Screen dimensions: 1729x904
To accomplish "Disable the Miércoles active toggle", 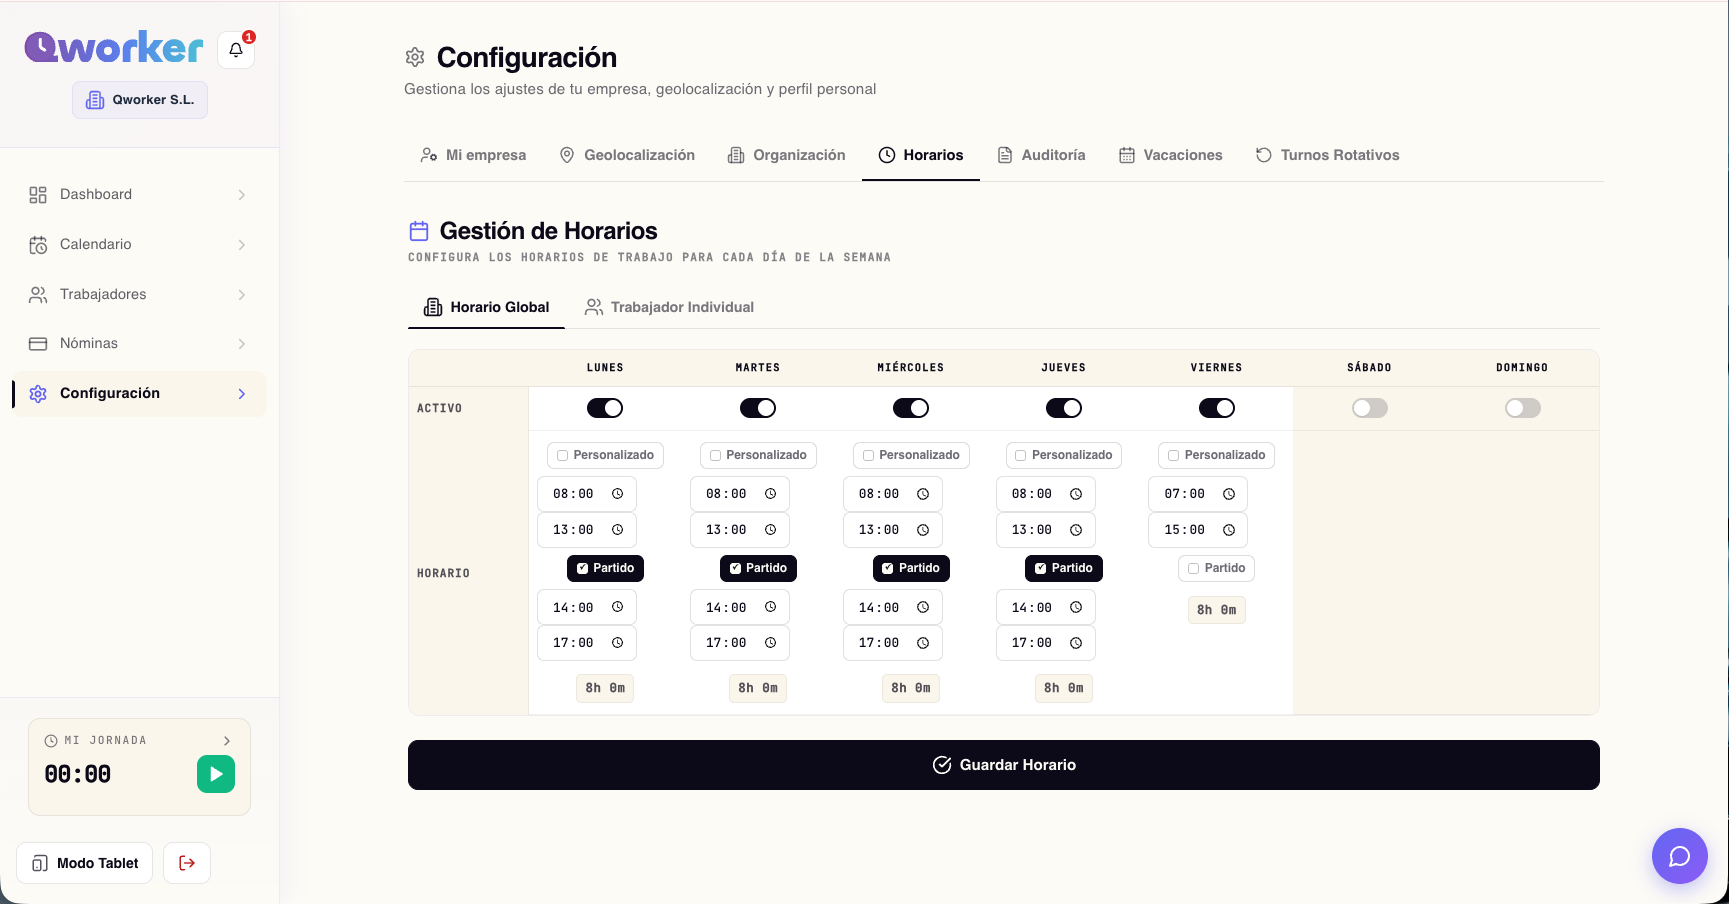I will click(x=911, y=408).
